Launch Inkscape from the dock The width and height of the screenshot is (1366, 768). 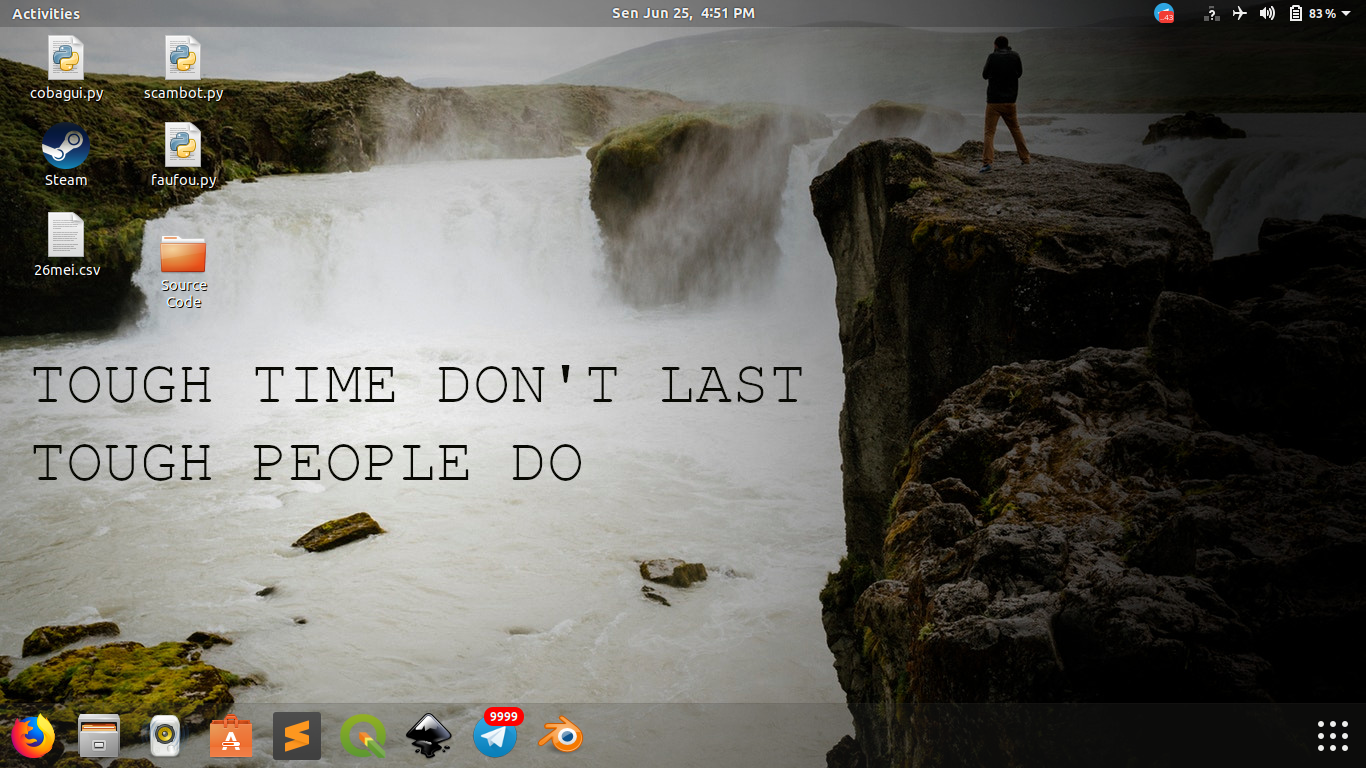(x=429, y=737)
